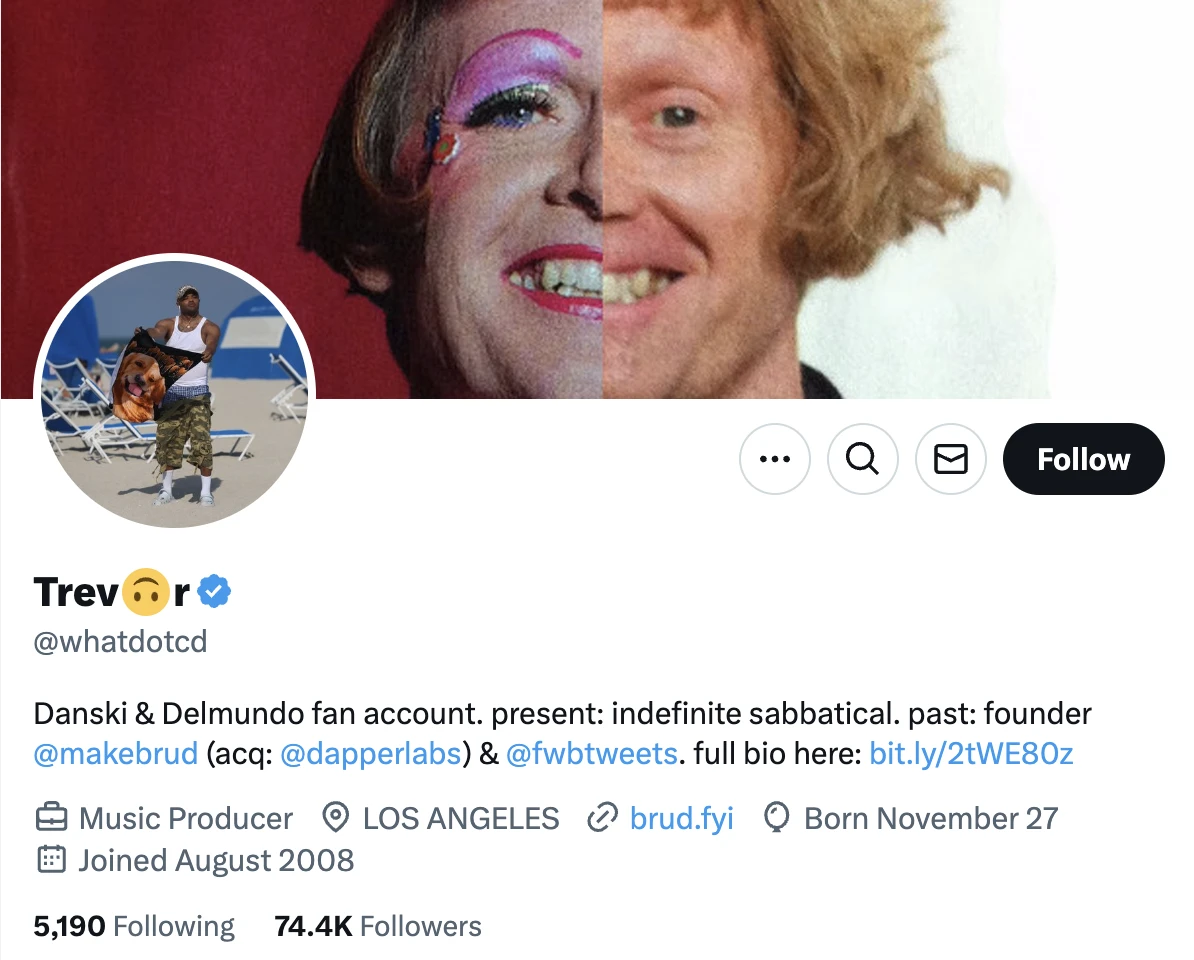
Task: Click the search magnifier icon on profile
Action: 862,459
